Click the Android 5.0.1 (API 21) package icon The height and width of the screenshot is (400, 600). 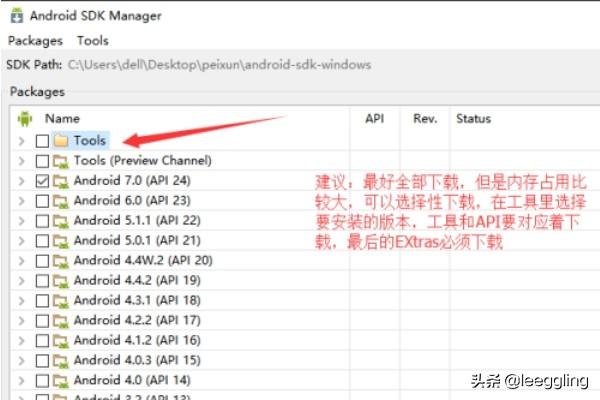(61, 241)
